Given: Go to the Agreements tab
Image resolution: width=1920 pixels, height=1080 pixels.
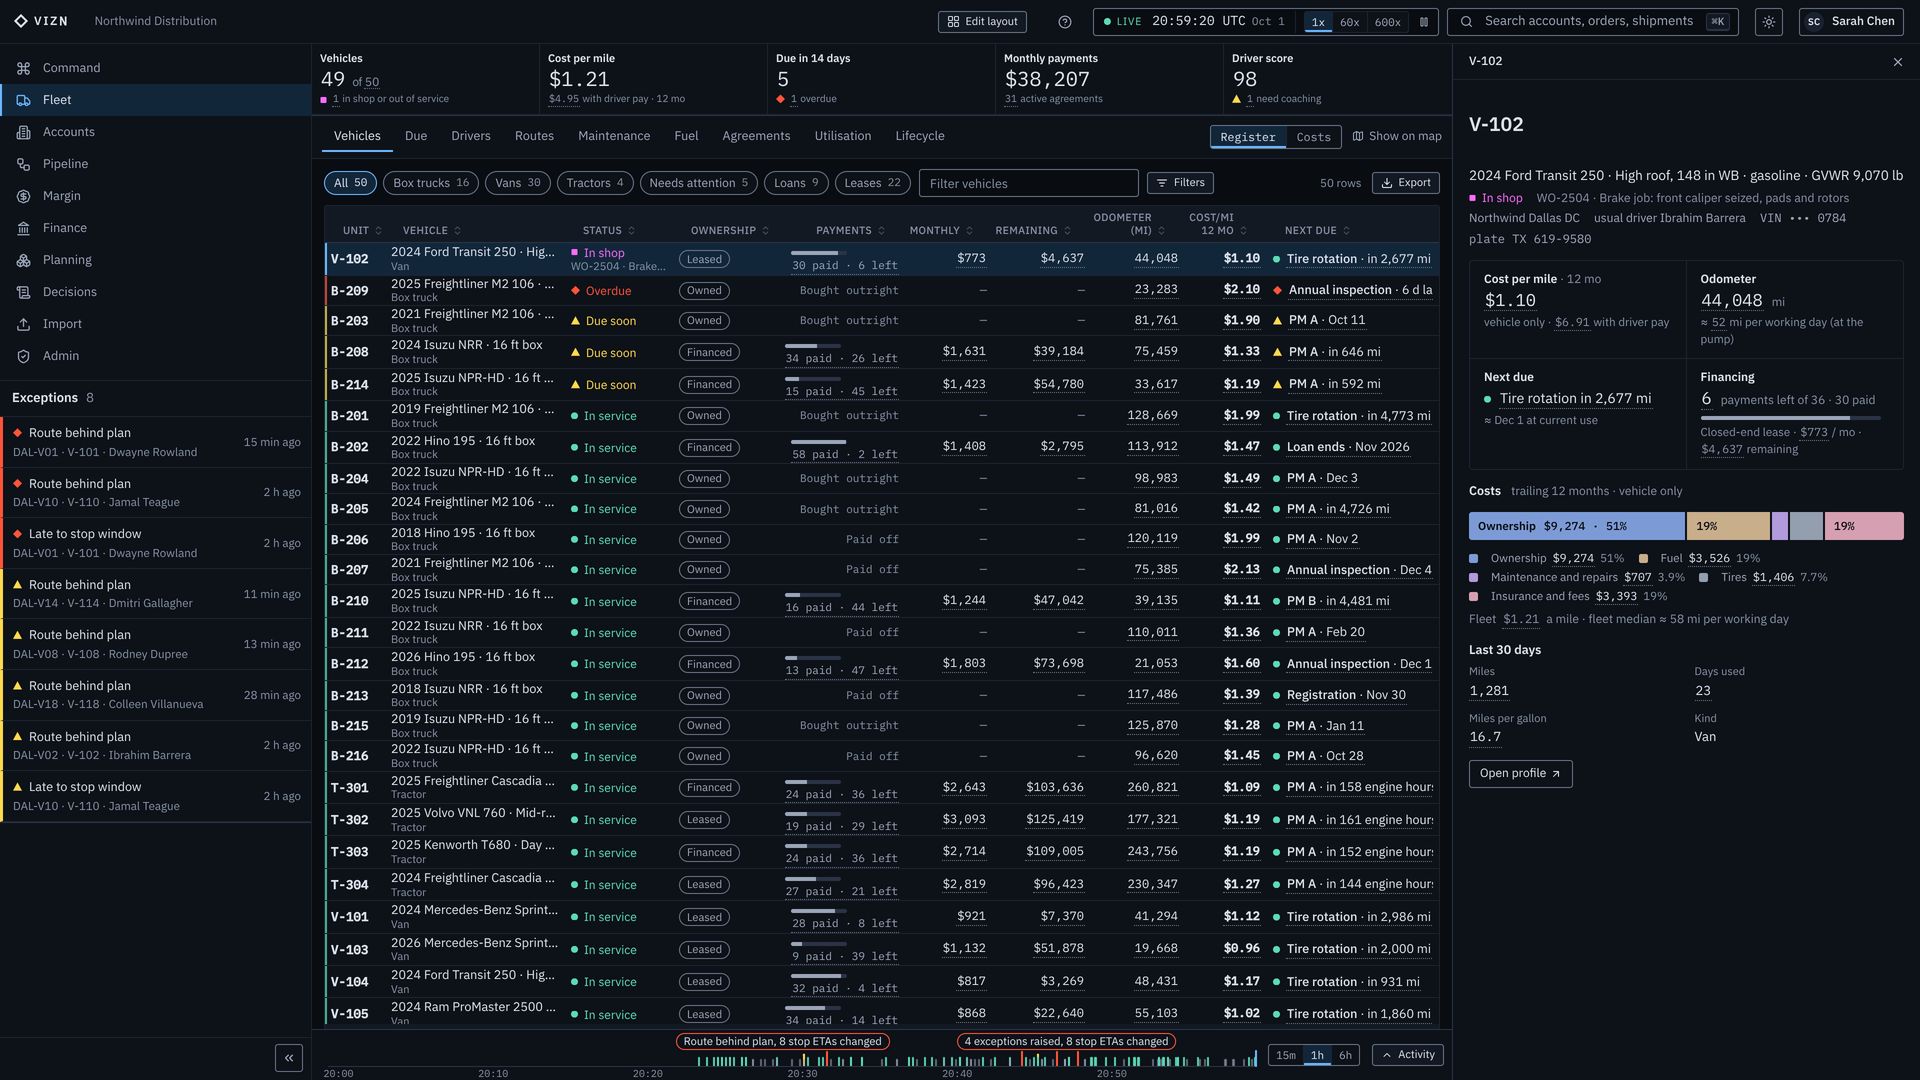Looking at the screenshot, I should 756,136.
